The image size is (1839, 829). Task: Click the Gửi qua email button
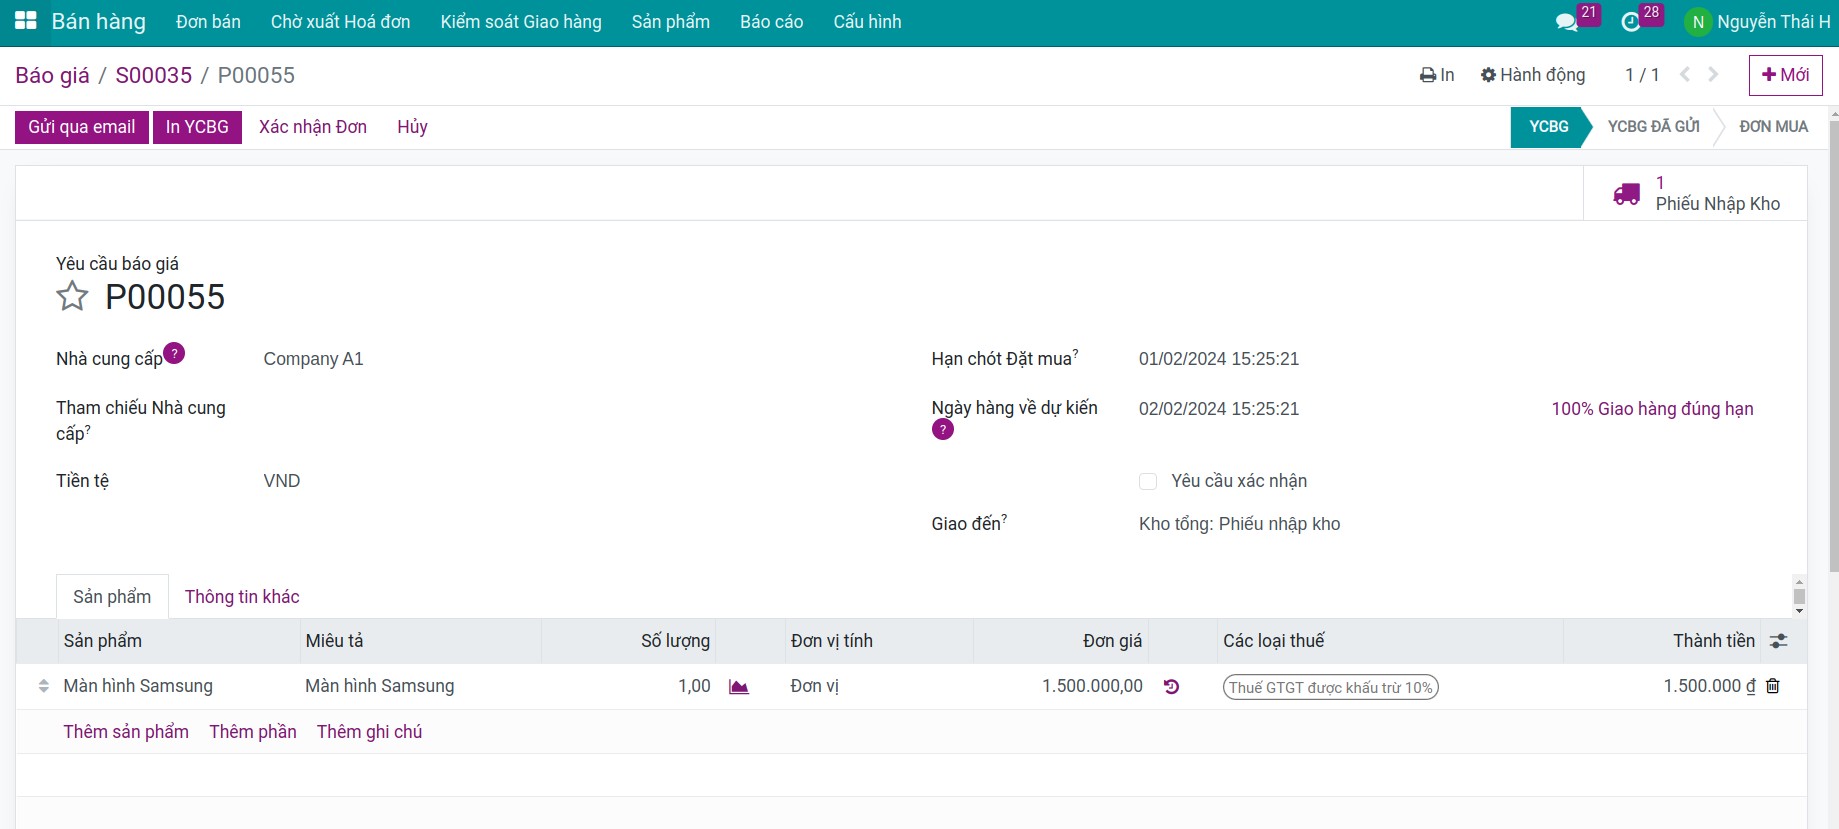[x=82, y=127]
